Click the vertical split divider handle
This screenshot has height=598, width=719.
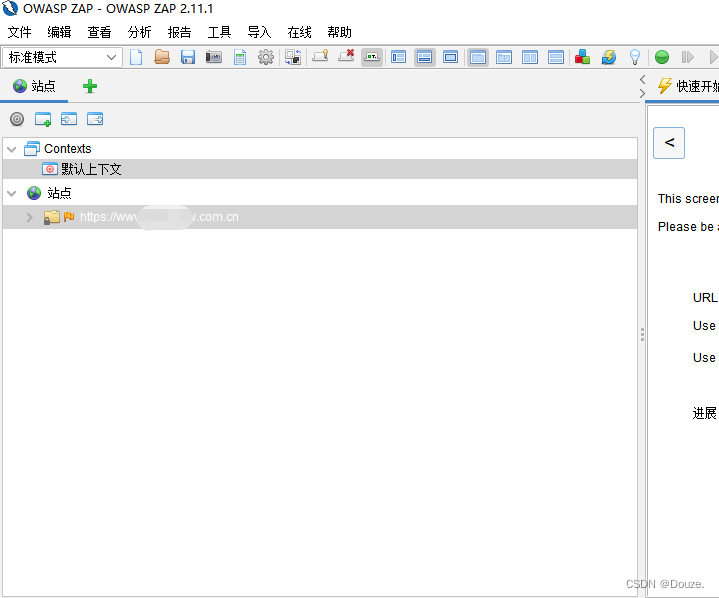tap(642, 334)
